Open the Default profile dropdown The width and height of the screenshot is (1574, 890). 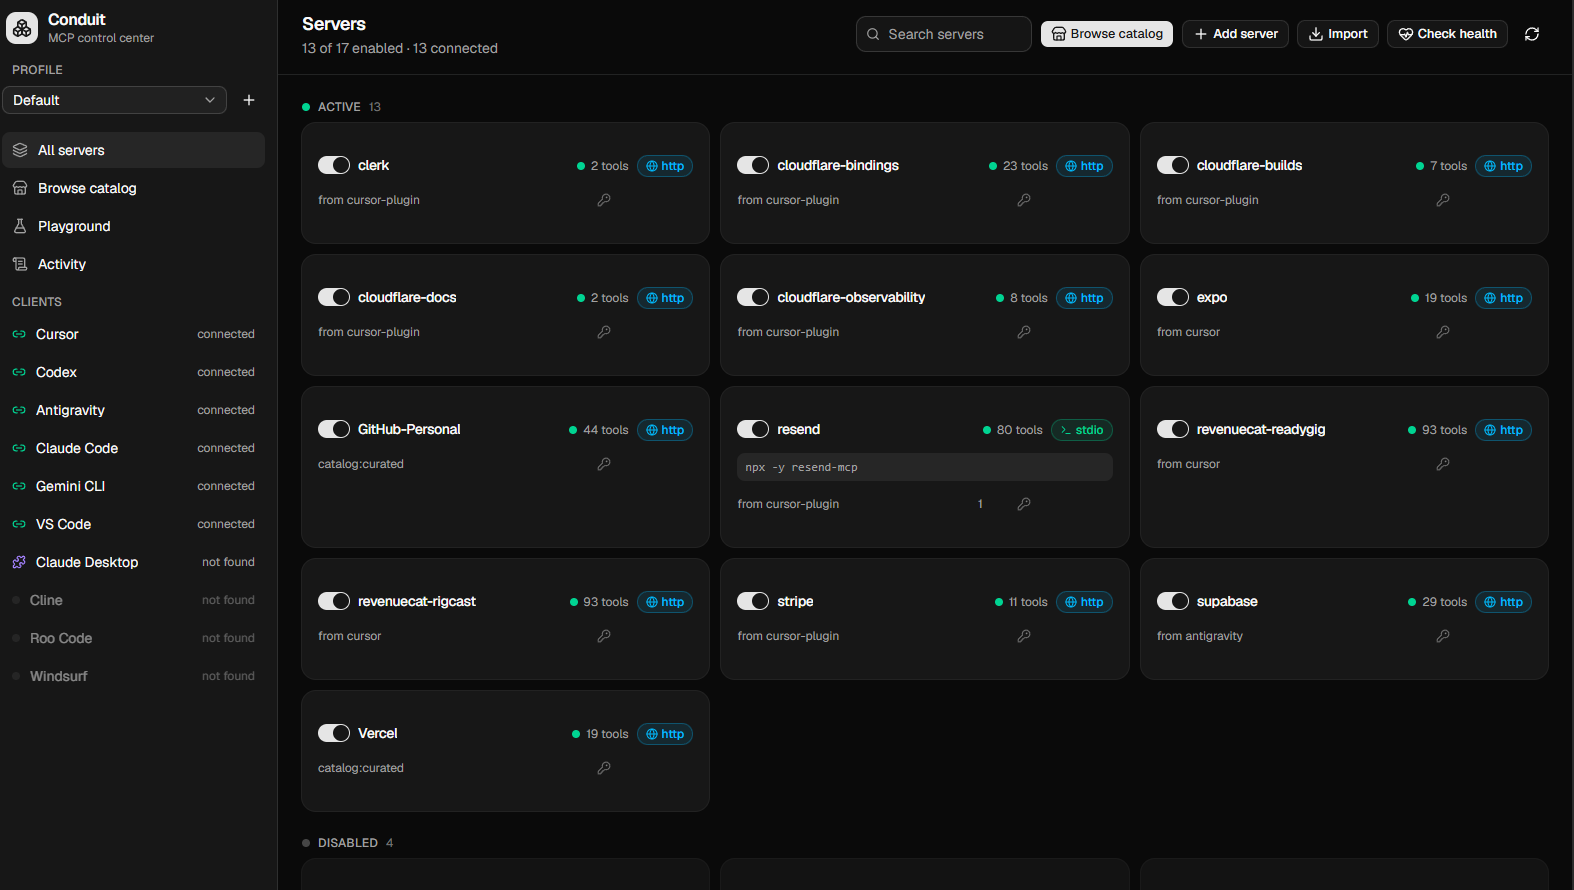[114, 100]
